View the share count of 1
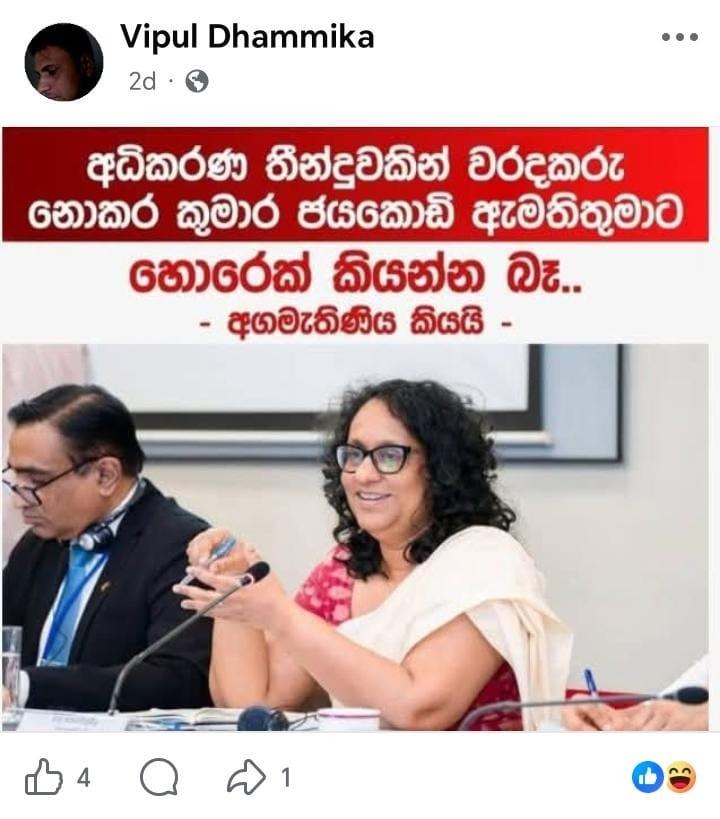This screenshot has width=720, height=819. (x=285, y=778)
